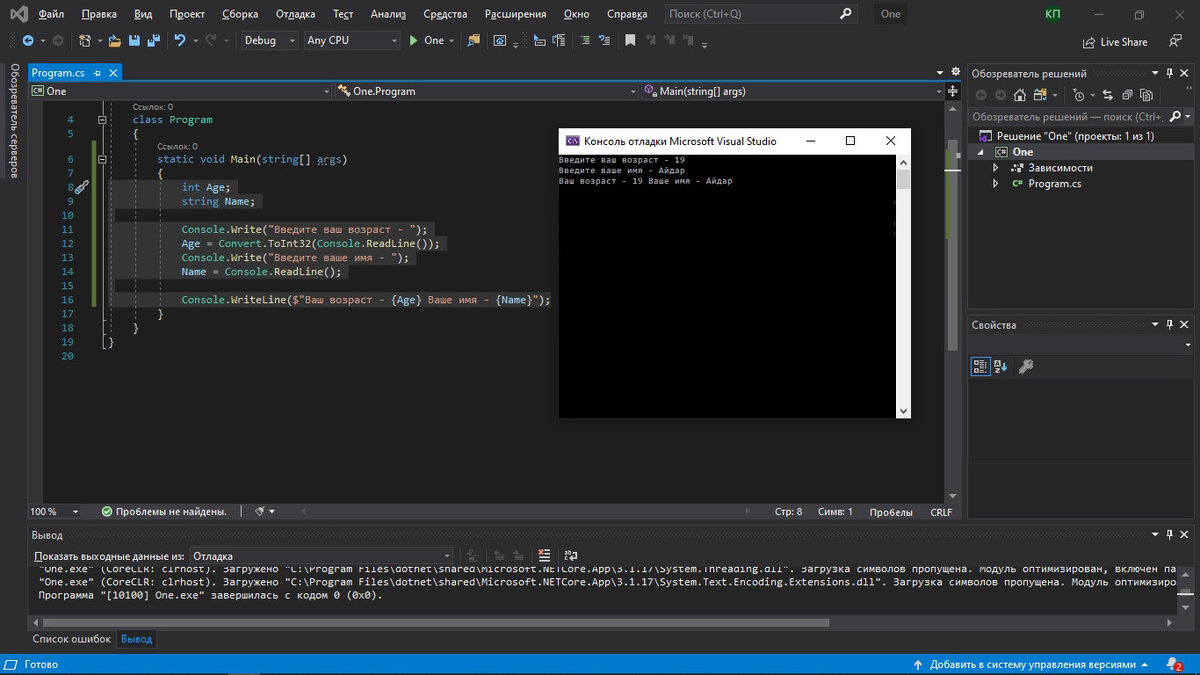
Task: Toggle word wrap in output panel
Action: tap(571, 555)
